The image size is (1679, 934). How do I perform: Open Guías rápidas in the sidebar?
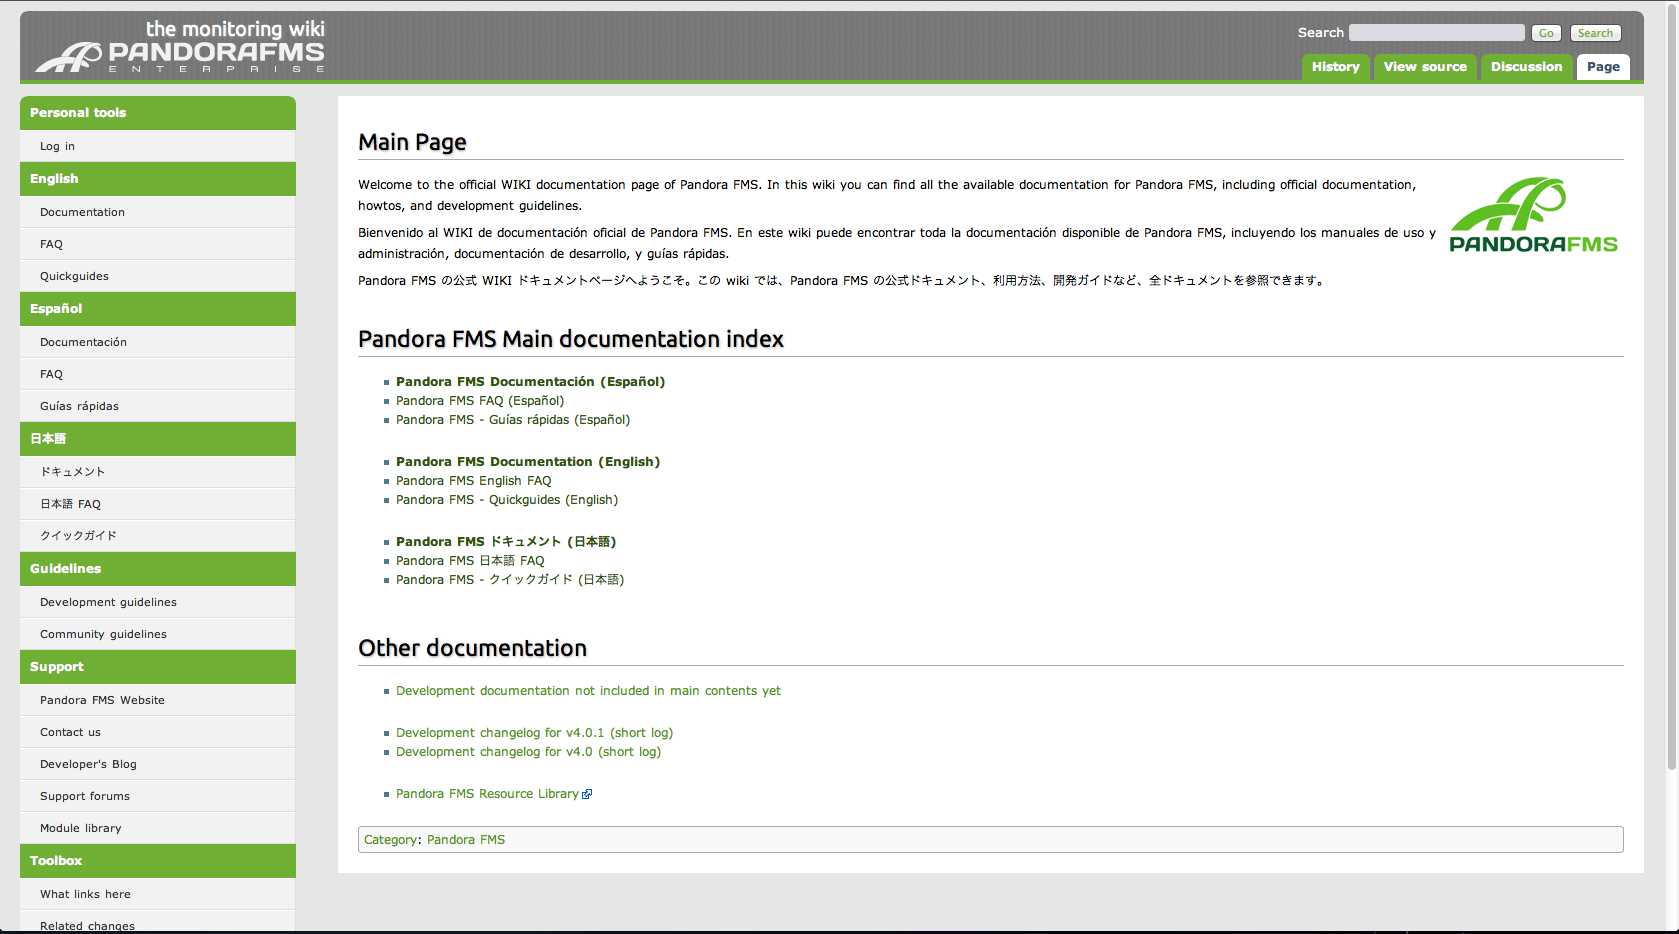click(79, 406)
